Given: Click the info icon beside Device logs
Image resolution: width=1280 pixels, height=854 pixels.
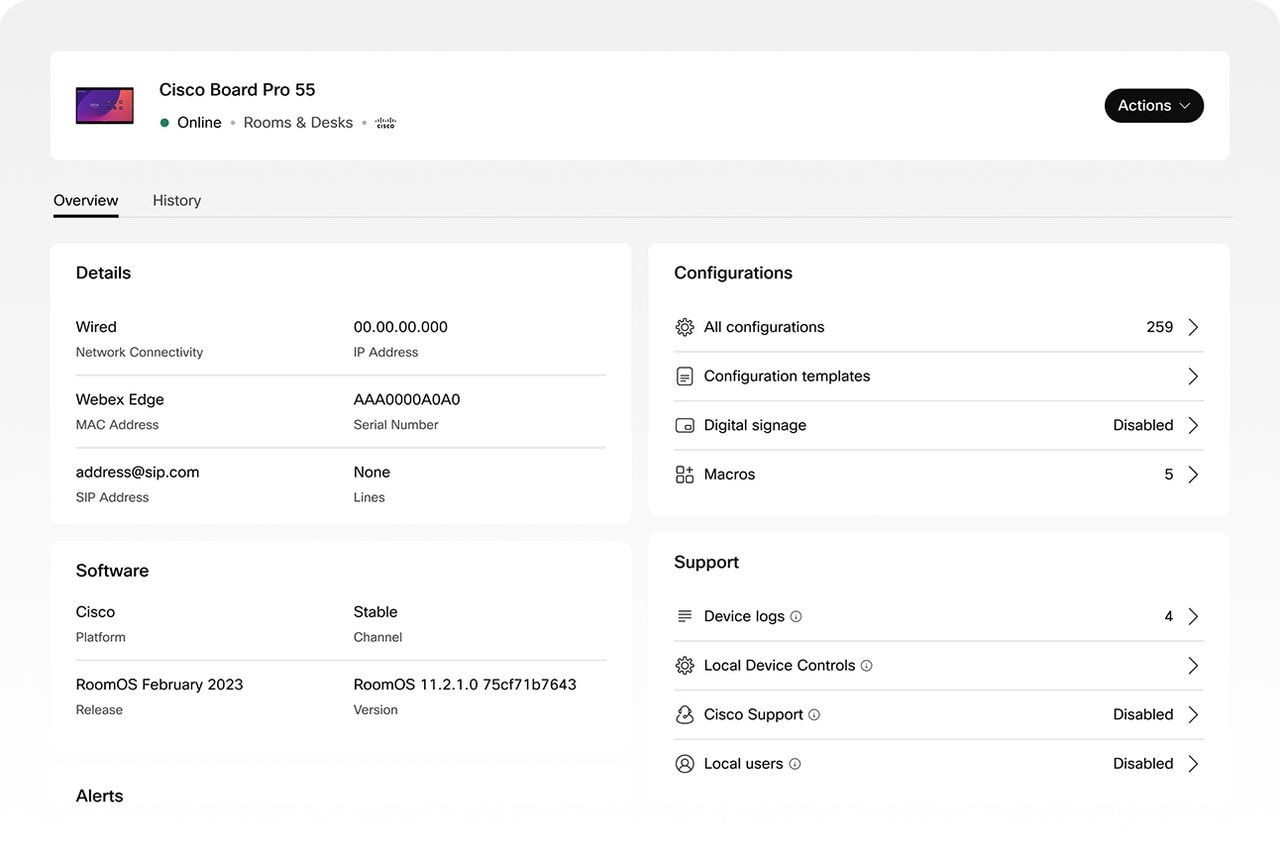Looking at the screenshot, I should tap(795, 616).
